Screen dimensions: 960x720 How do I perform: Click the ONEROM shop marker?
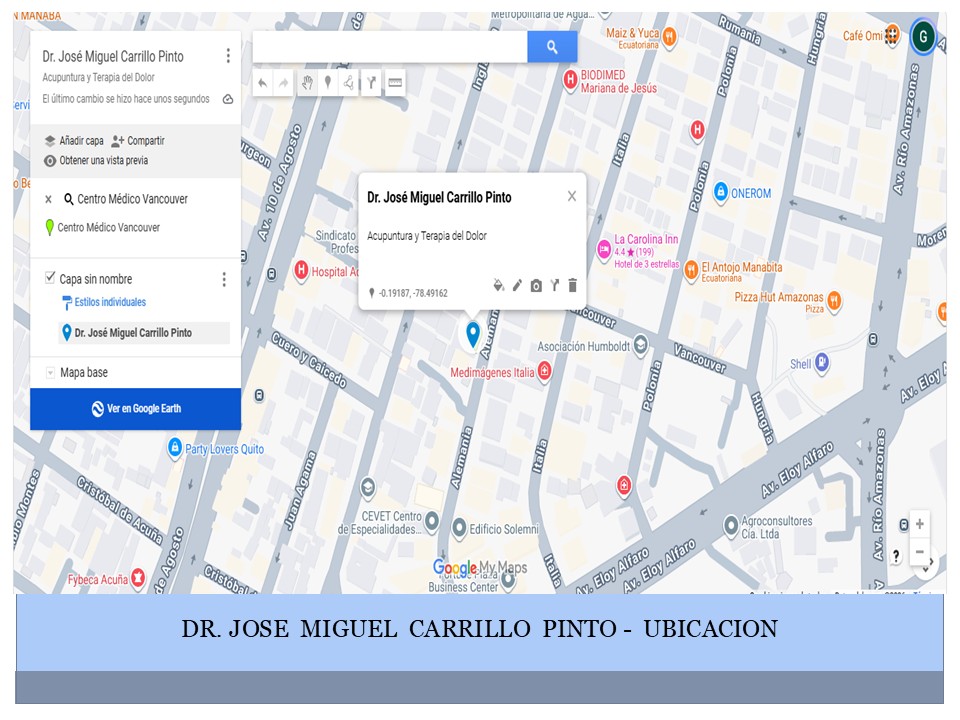tap(721, 192)
